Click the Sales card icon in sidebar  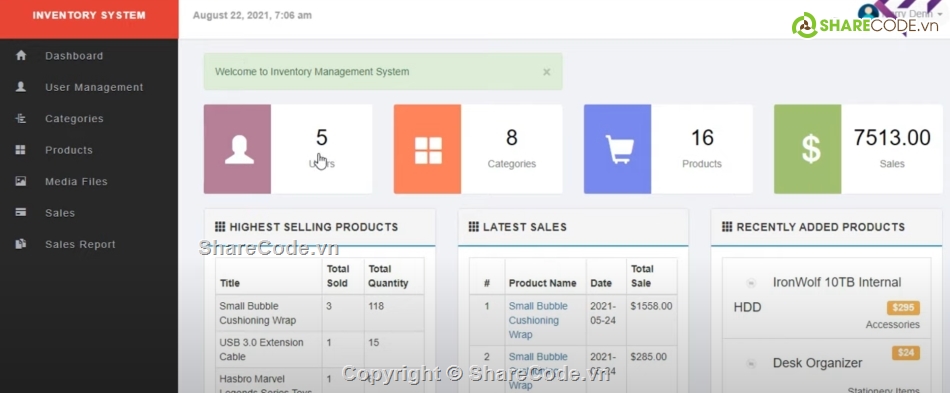point(21,213)
